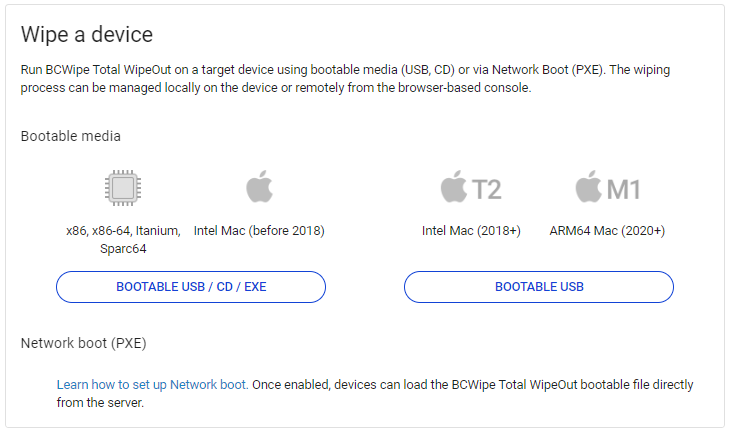Click the processor chip icon
The height and width of the screenshot is (446, 748).
[x=123, y=188]
